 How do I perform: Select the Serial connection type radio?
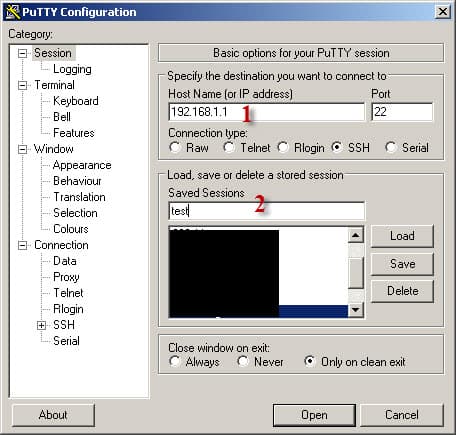pyautogui.click(x=391, y=147)
